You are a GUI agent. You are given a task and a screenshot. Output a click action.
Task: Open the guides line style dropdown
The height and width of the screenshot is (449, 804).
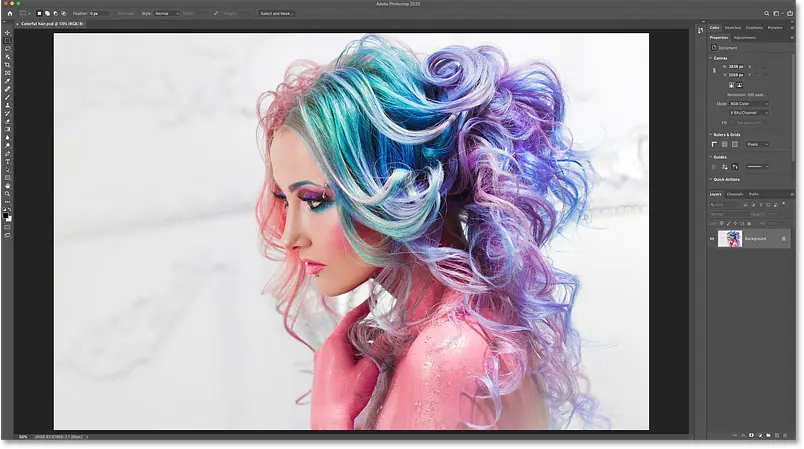[757, 167]
